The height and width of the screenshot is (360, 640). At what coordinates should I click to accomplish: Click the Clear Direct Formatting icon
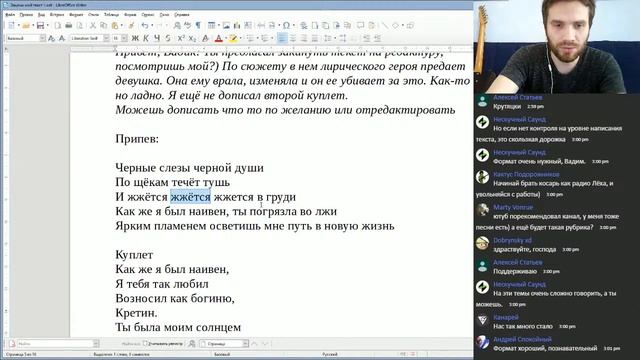205,38
